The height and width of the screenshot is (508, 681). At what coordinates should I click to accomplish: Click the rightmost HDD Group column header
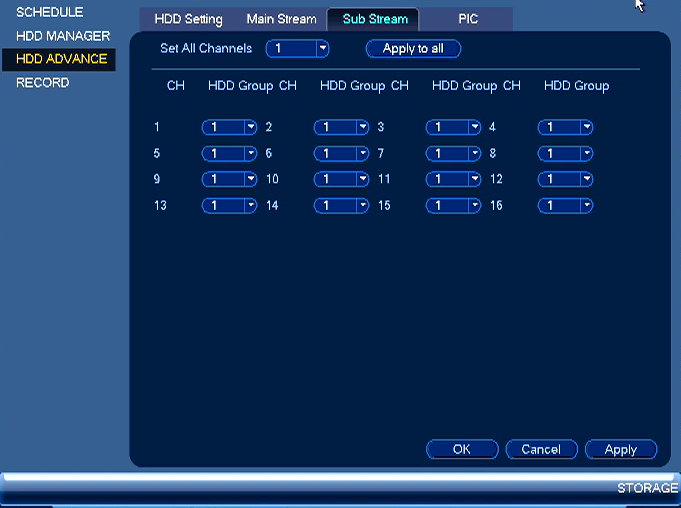576,86
